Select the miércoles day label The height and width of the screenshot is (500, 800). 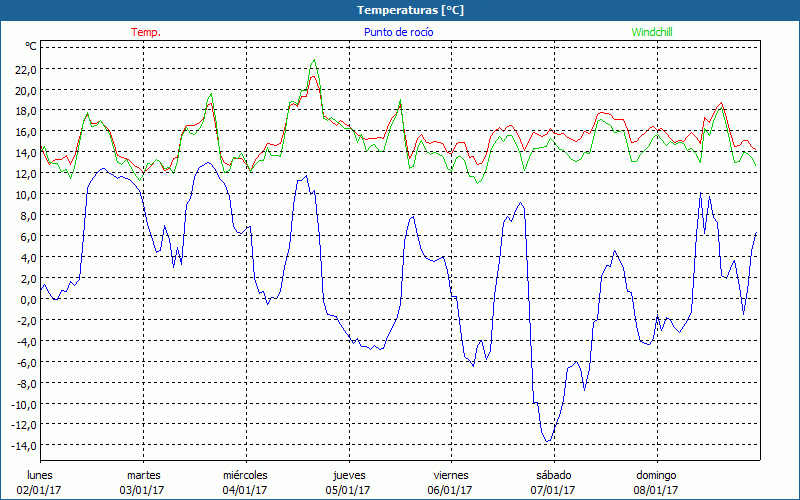point(245,475)
